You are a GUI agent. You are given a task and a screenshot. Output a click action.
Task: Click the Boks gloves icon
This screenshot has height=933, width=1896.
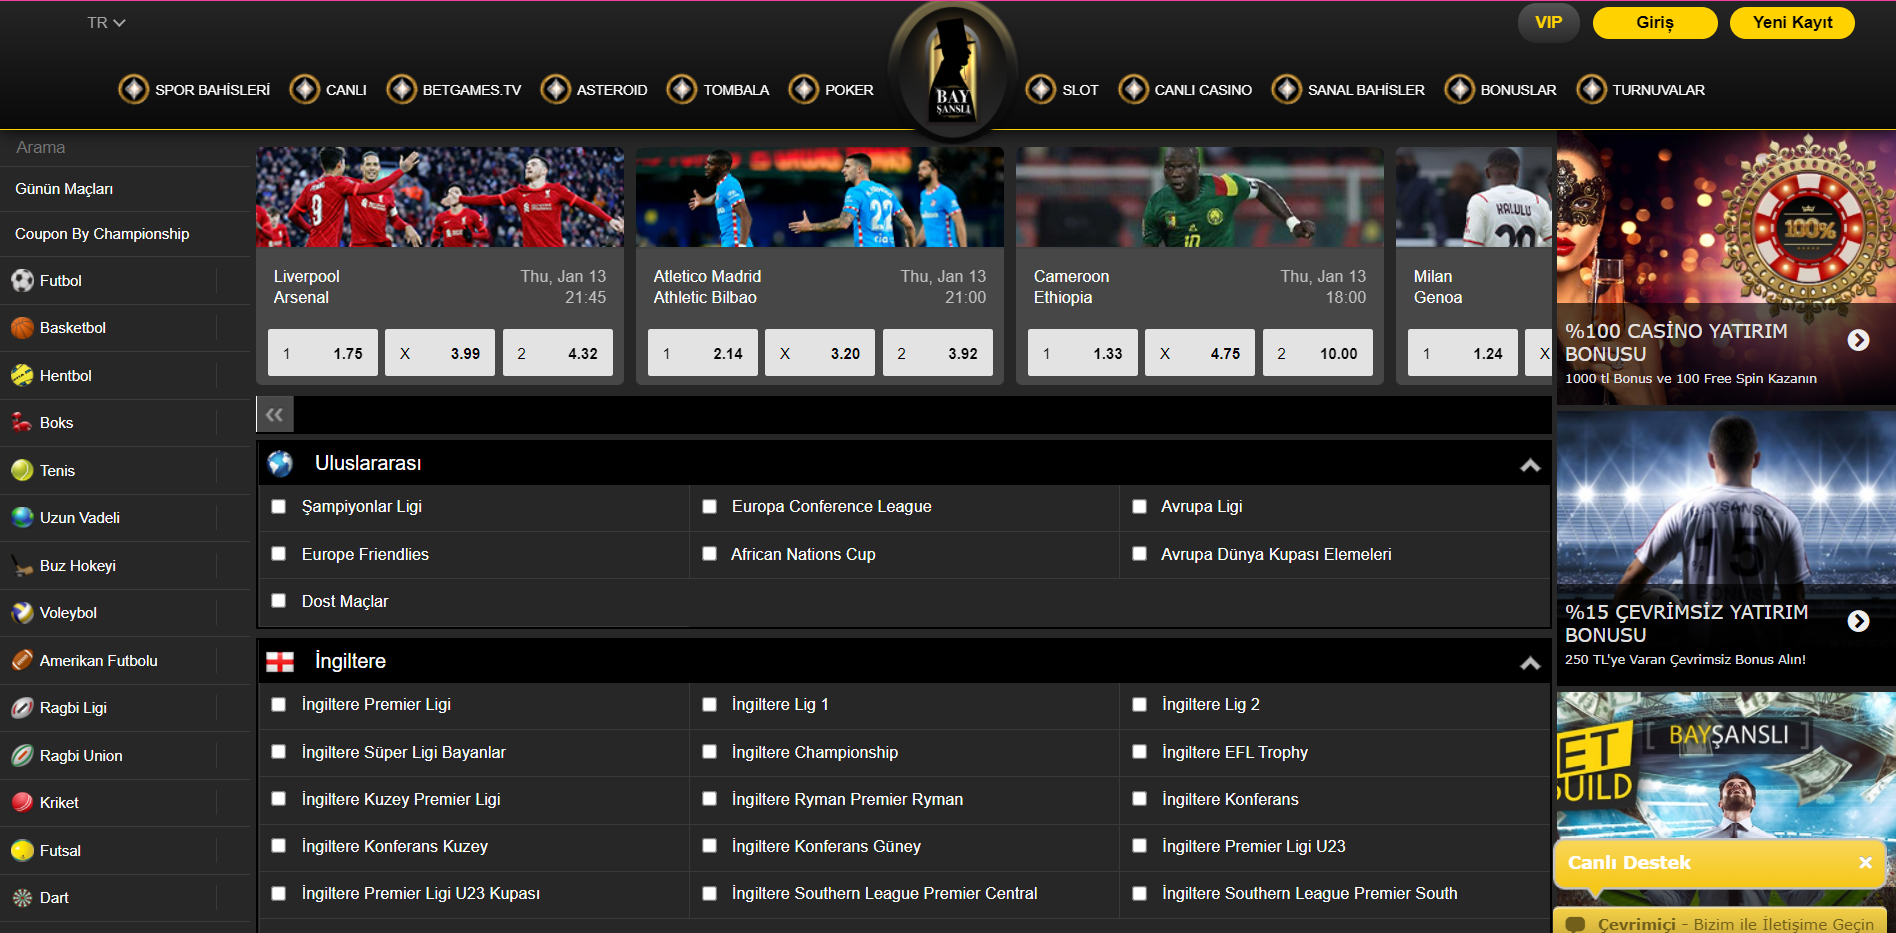point(22,423)
